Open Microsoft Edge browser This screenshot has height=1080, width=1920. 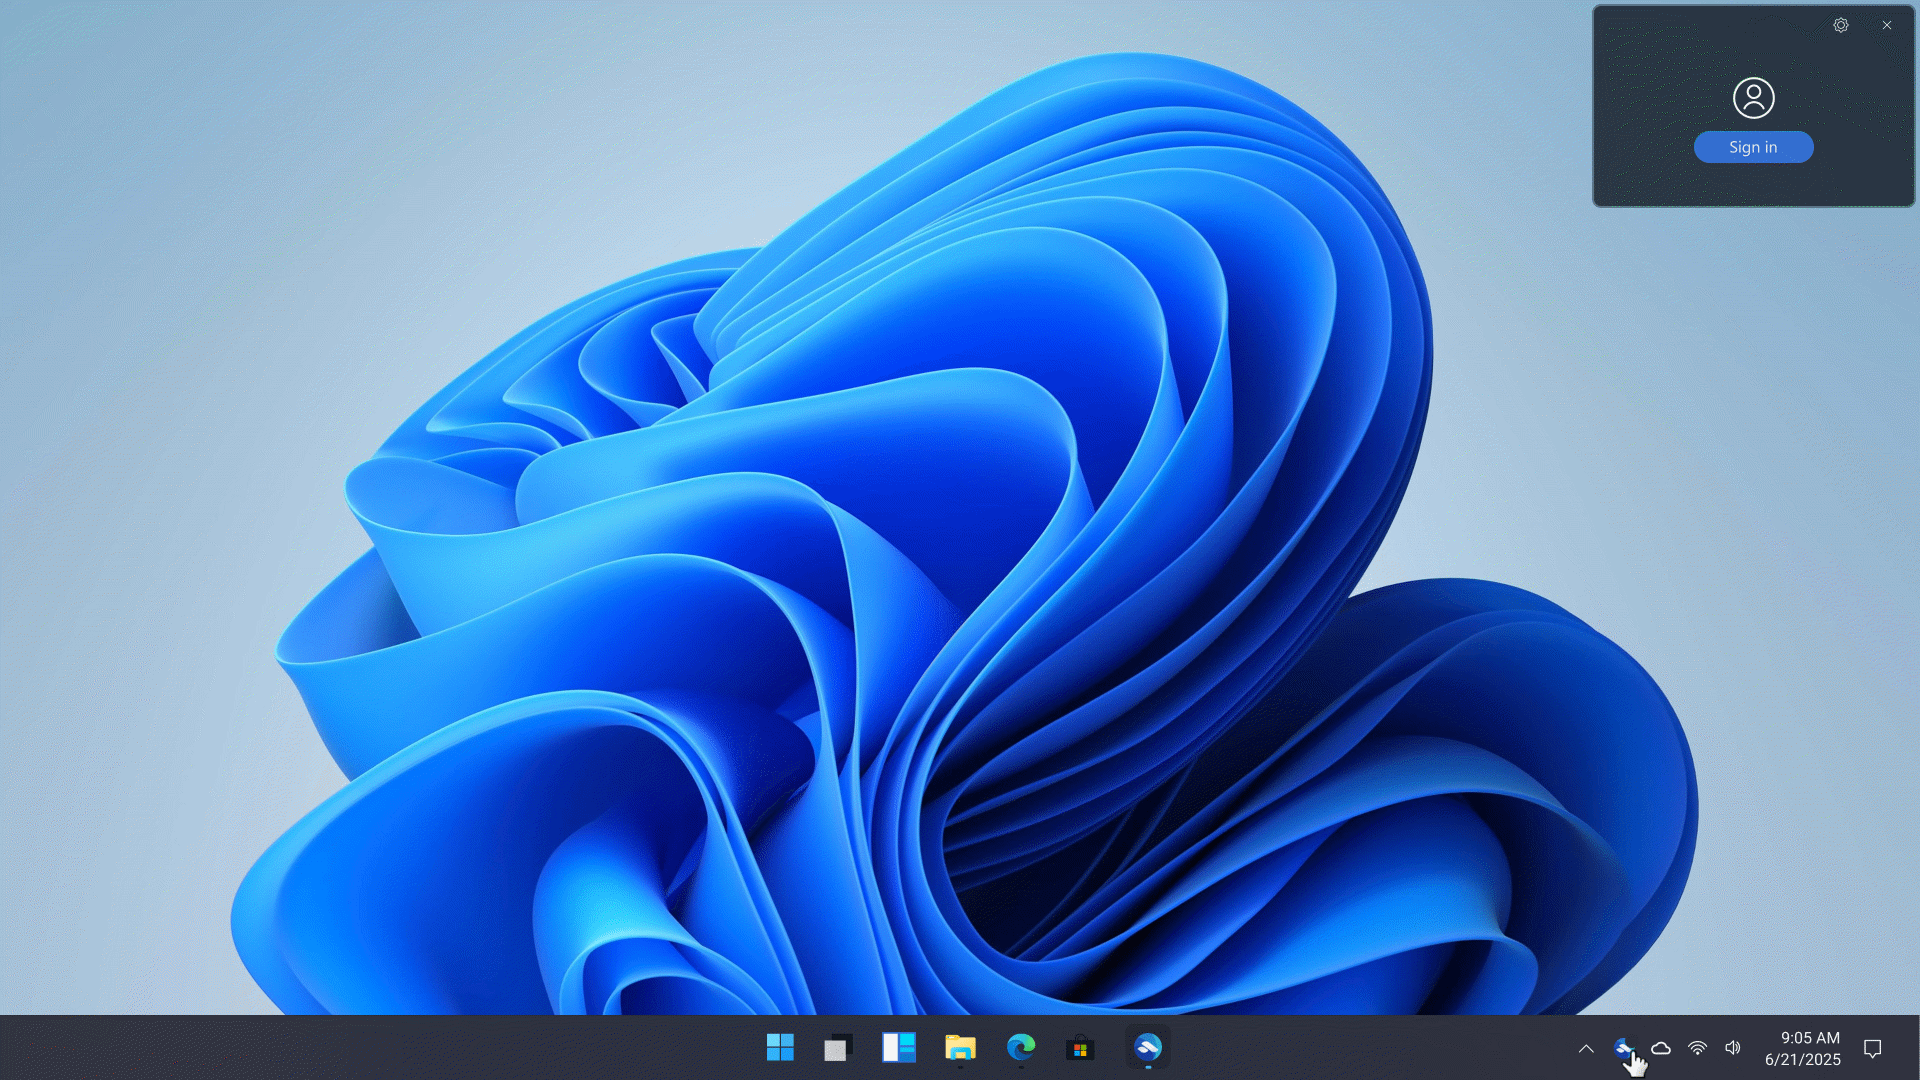click(1020, 1047)
